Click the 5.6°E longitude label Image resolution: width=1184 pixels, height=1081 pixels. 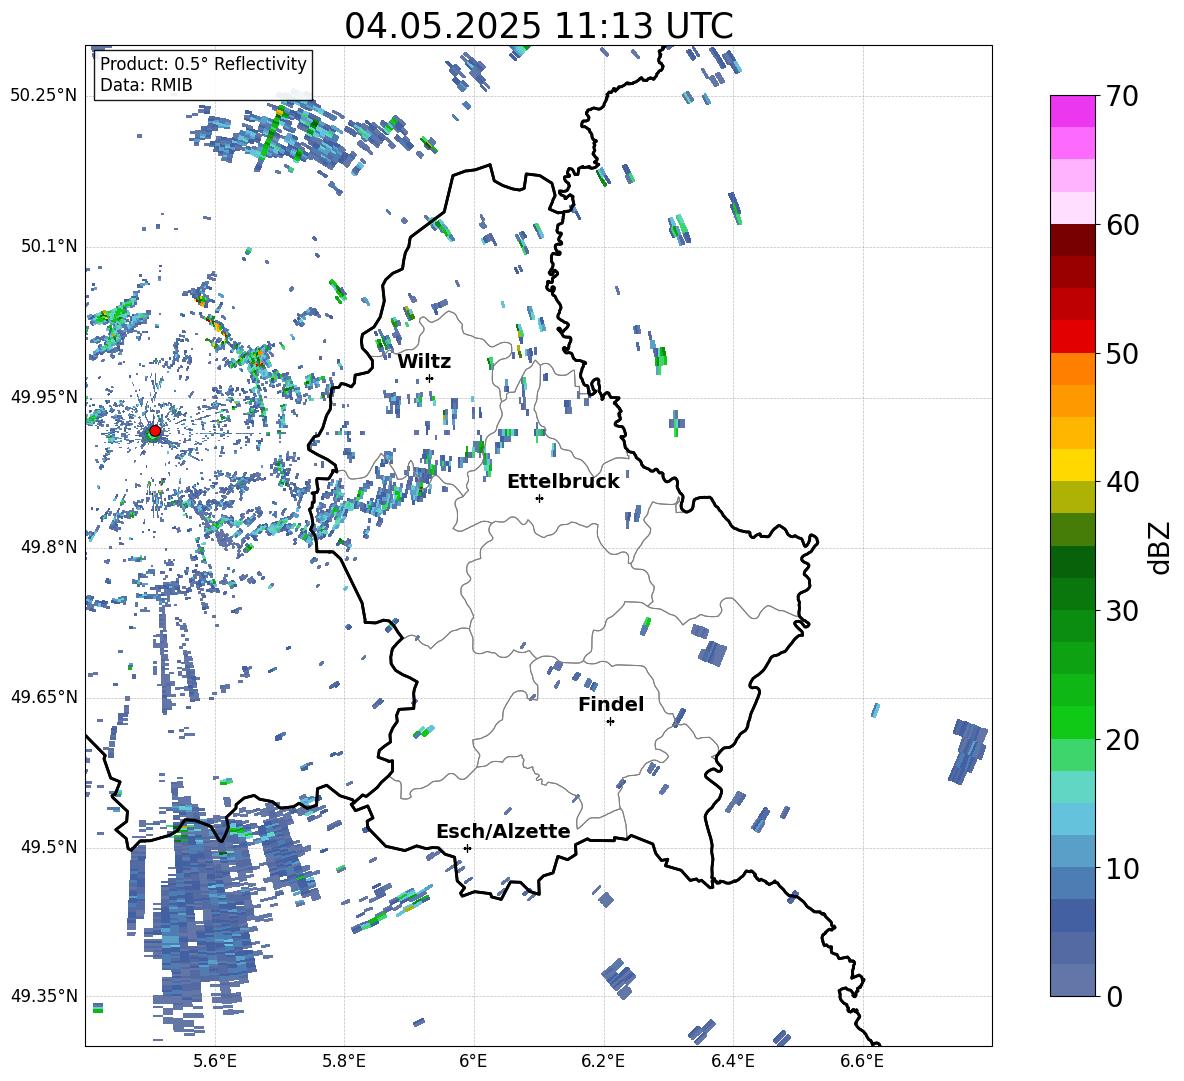point(215,1061)
